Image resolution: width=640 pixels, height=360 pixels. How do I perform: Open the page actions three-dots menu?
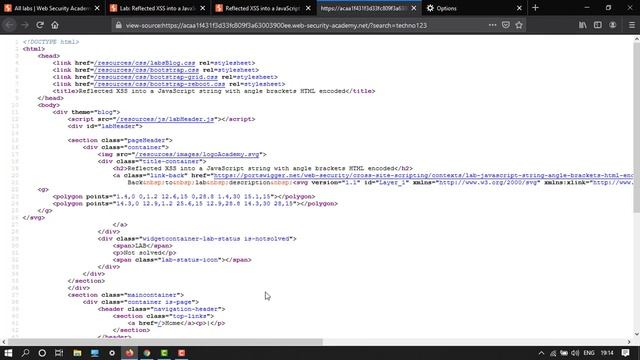click(x=492, y=25)
